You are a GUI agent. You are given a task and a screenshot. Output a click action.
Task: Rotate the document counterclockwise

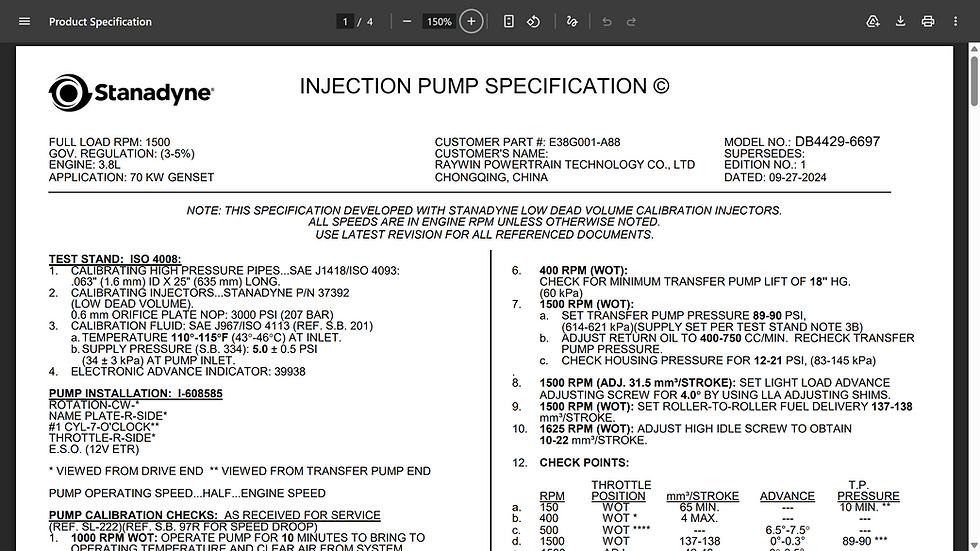533,21
